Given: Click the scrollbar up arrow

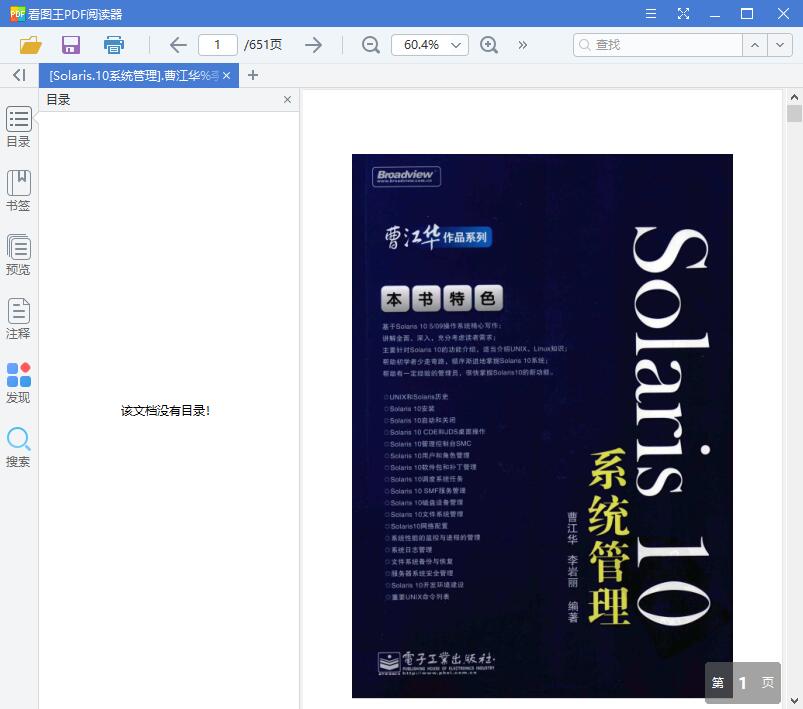Looking at the screenshot, I should 794,97.
